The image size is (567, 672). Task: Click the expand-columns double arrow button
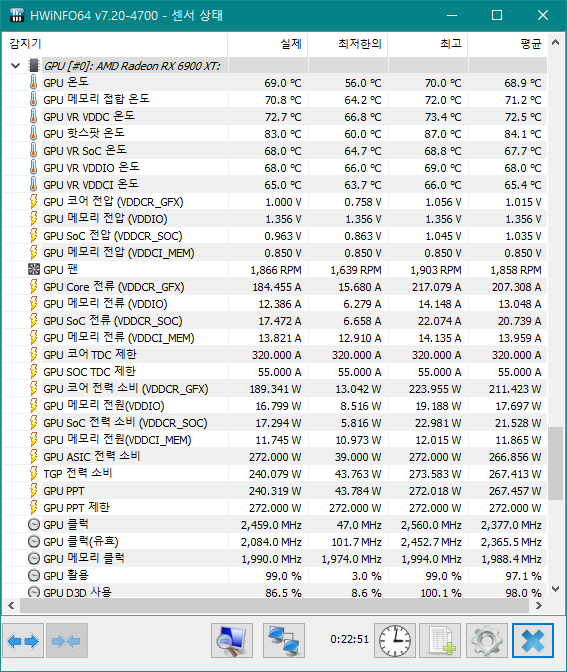click(23, 641)
